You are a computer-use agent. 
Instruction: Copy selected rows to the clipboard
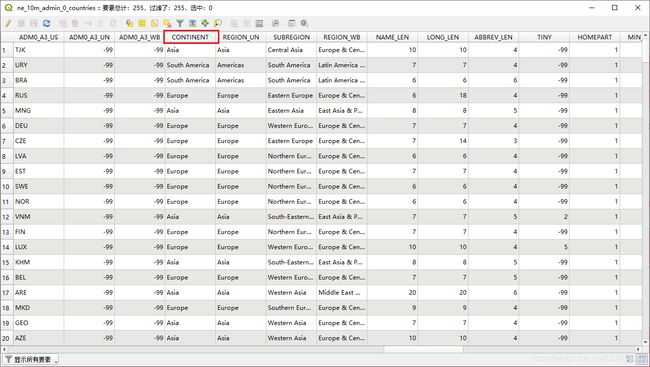click(x=100, y=24)
